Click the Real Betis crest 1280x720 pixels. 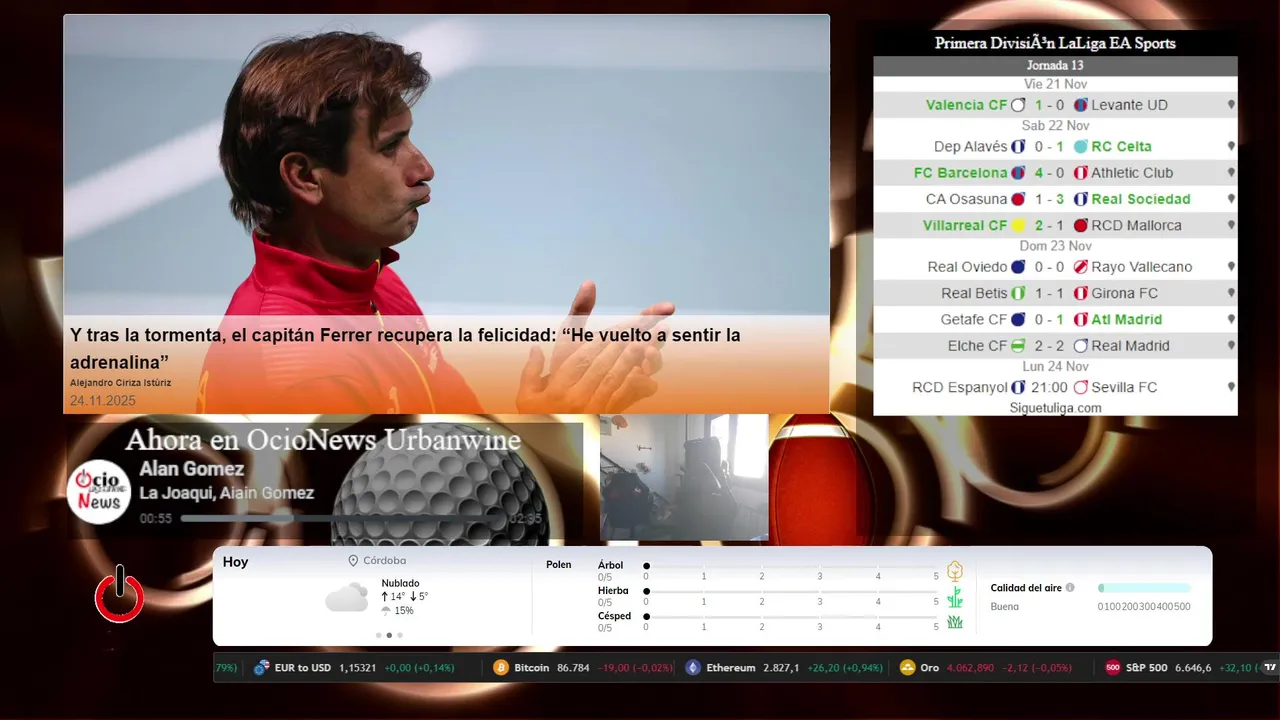[x=1018, y=294]
